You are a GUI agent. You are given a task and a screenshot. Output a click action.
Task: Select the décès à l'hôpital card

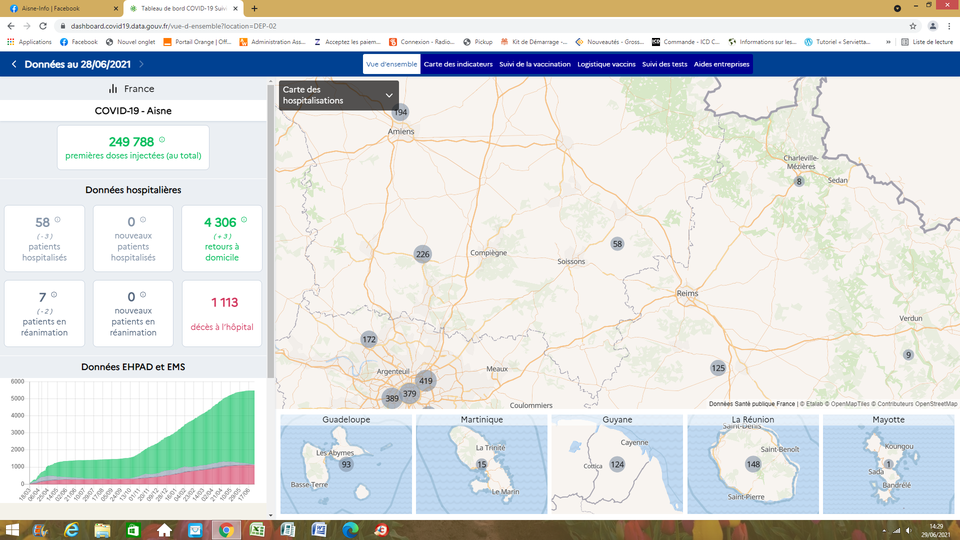[222, 313]
